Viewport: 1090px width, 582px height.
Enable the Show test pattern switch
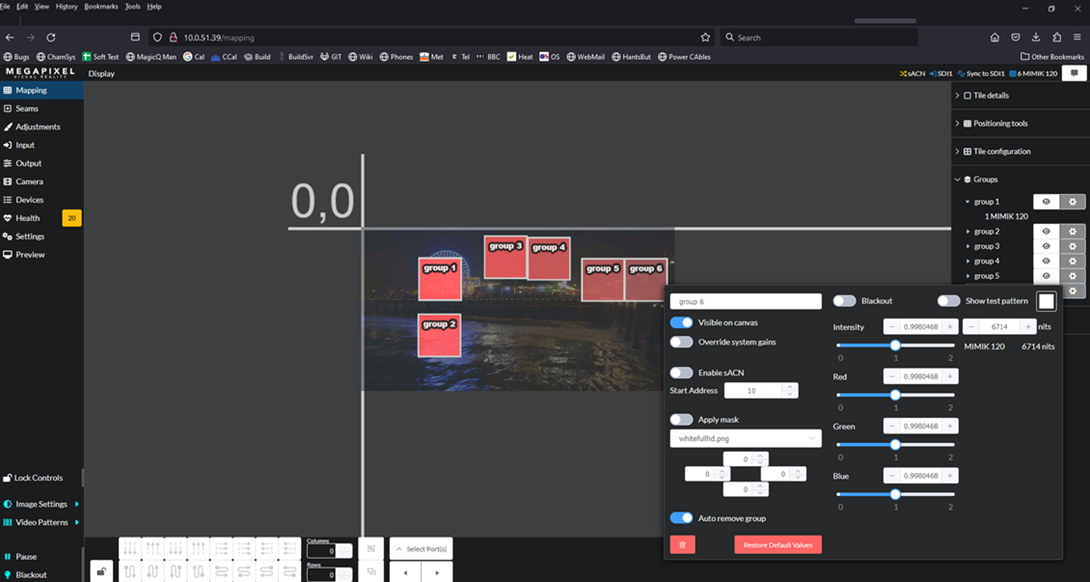[x=949, y=301]
